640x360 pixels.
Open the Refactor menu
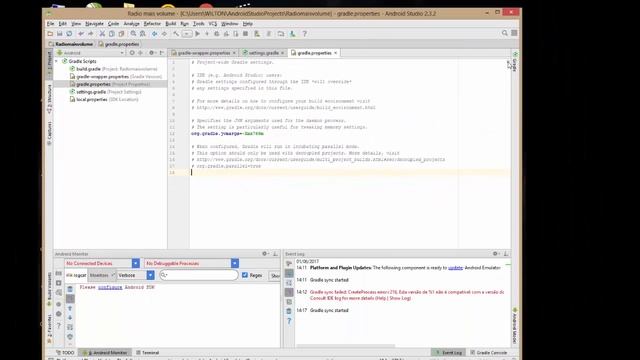pos(152,24)
